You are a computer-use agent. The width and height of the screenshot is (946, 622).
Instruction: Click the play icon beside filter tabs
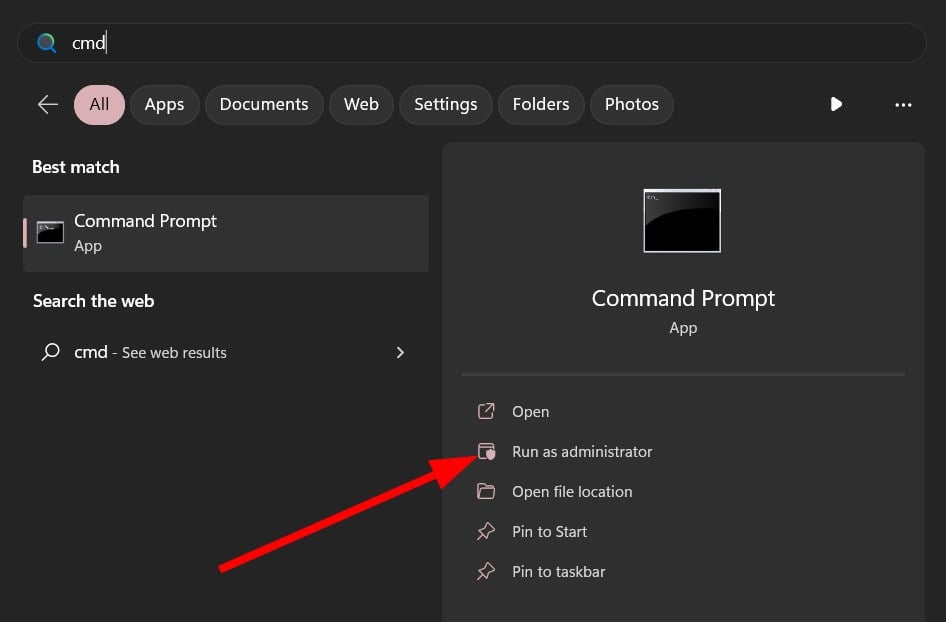[x=836, y=104]
